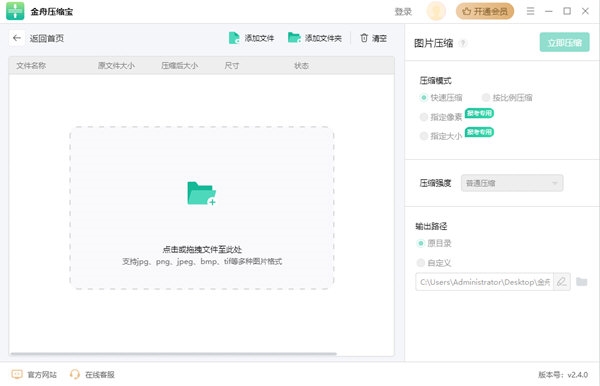Select 按比例压缩 compression mode
600x386 pixels.
click(x=507, y=98)
